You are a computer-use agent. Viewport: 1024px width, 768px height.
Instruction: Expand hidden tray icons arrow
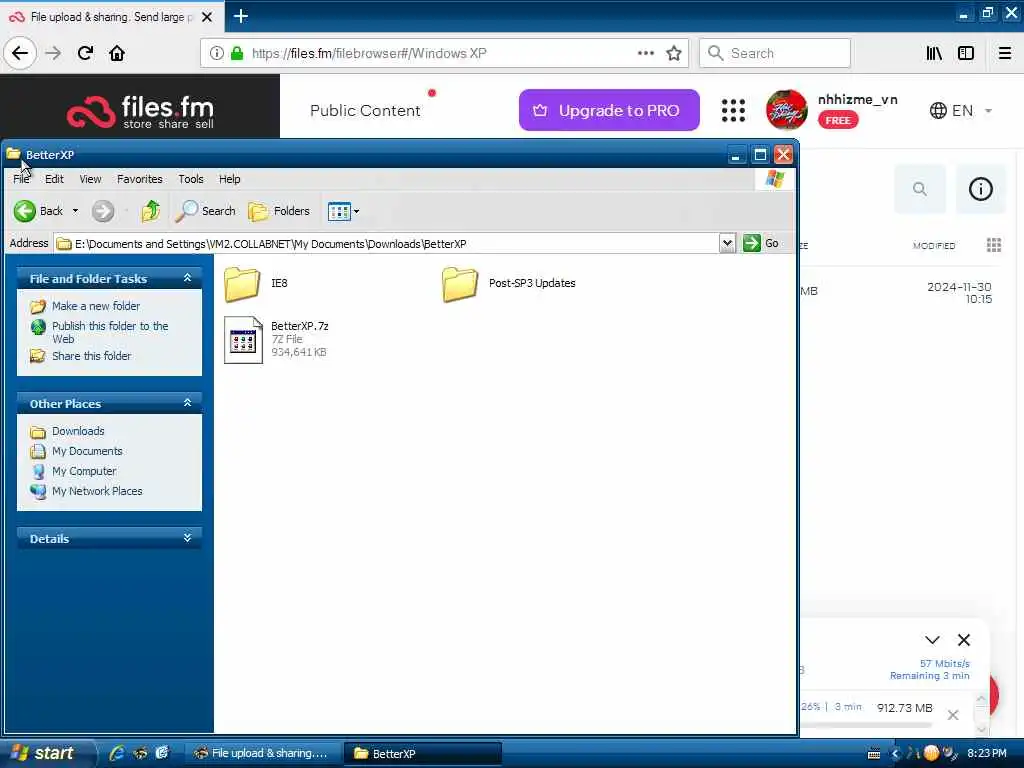tap(895, 754)
